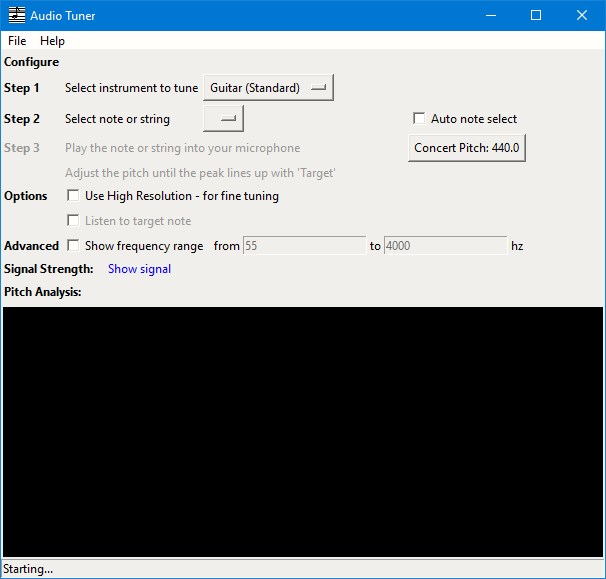
Task: Click the 'from' frequency field showing 55
Action: [304, 246]
